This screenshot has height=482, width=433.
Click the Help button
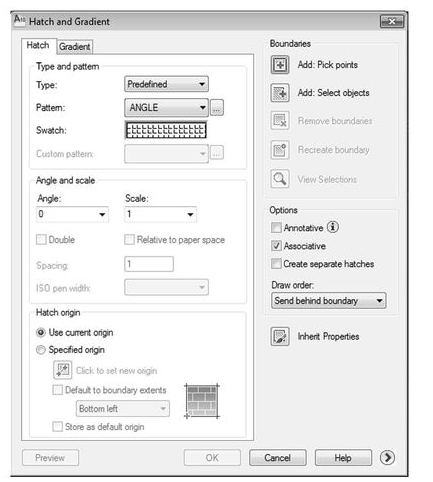tap(343, 458)
